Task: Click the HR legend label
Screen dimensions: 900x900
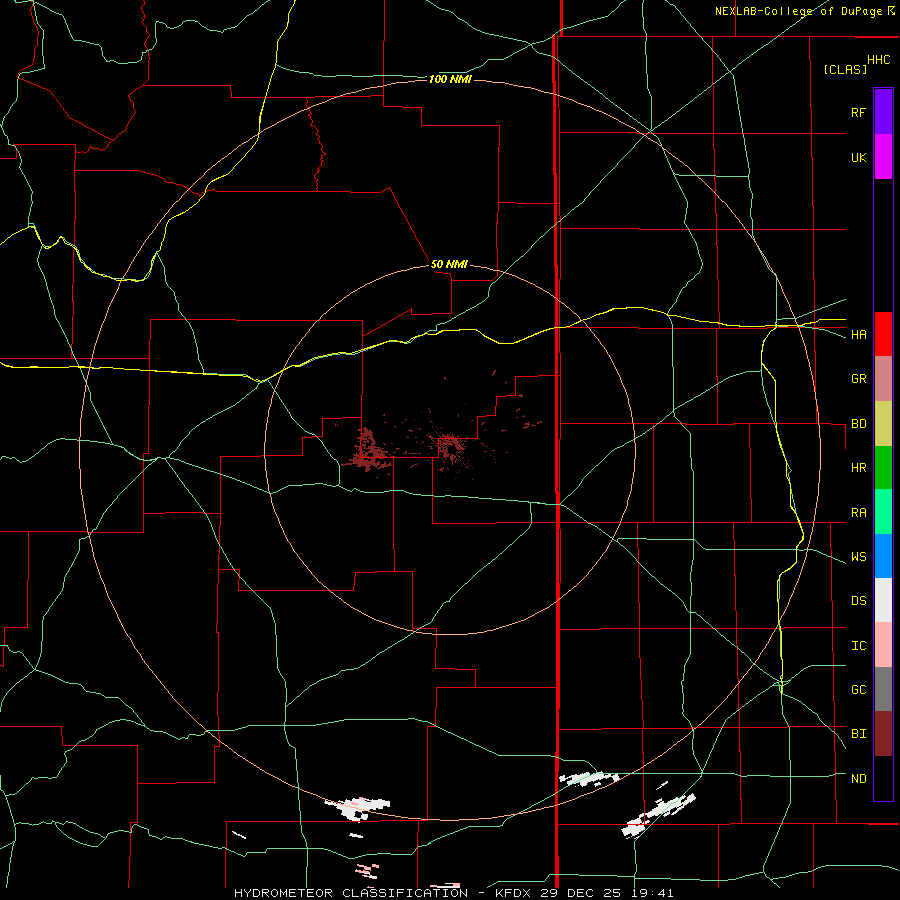Action: [x=858, y=468]
